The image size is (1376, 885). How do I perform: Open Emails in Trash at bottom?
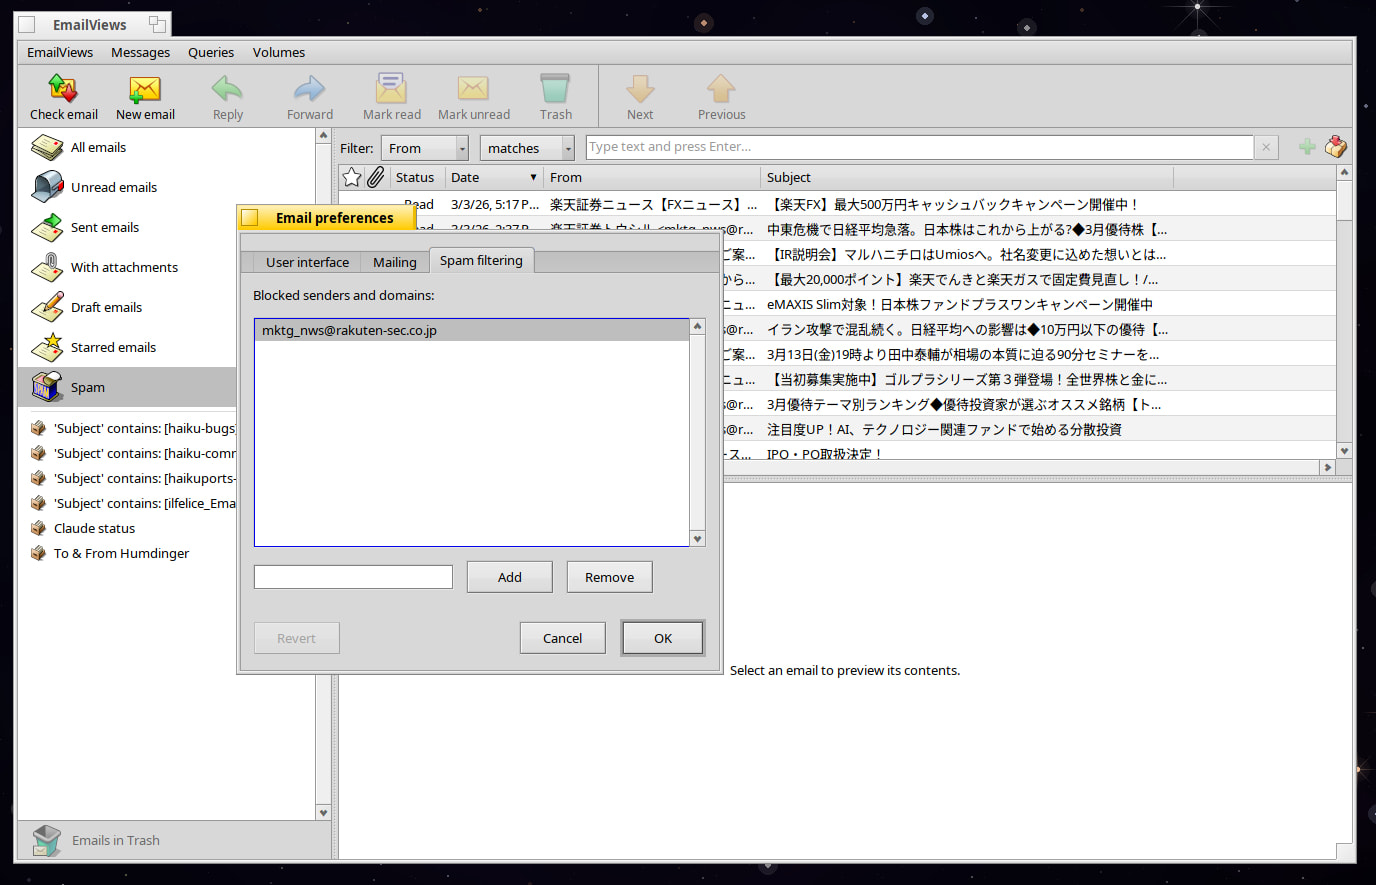tap(115, 840)
